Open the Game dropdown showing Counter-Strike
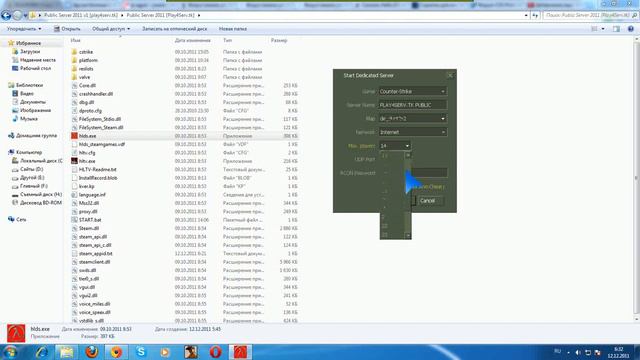Screen dimensions: 640x360 point(412,91)
